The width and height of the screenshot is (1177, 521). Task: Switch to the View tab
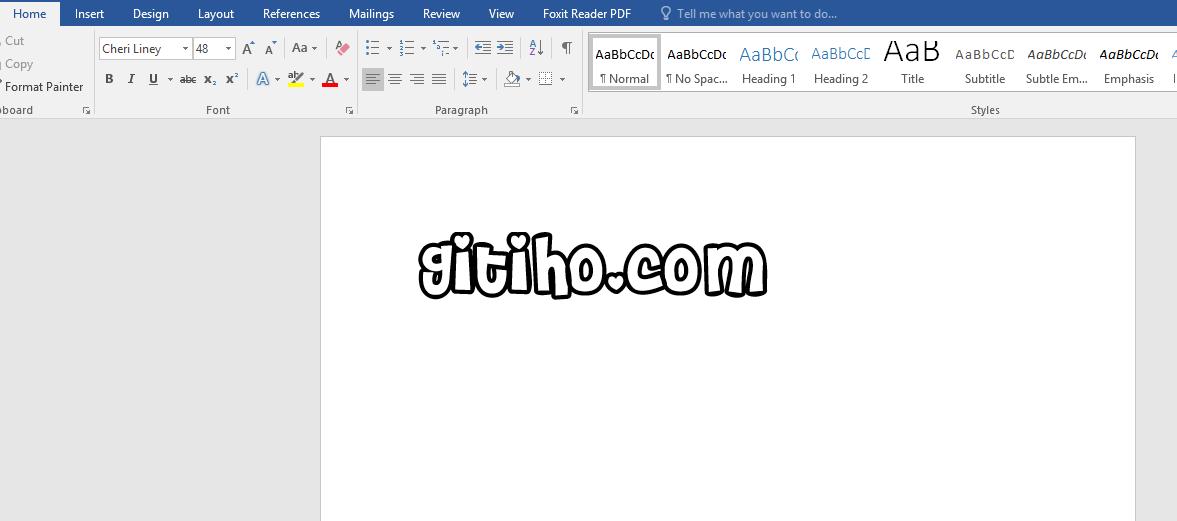point(501,14)
